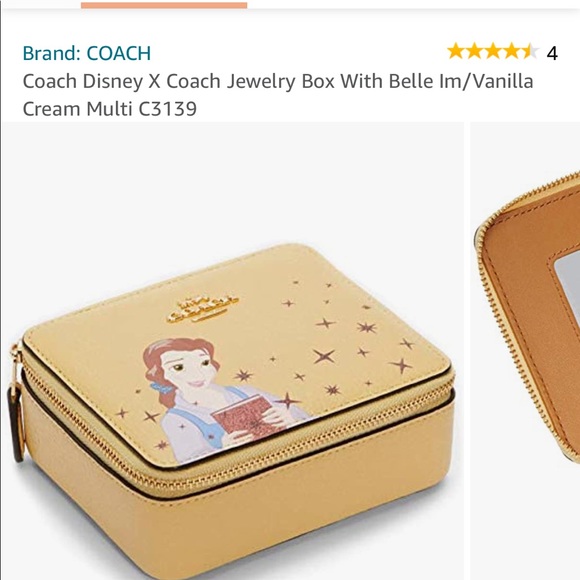View the second image showing open interior
This screenshot has height=580, width=580.
click(x=525, y=351)
